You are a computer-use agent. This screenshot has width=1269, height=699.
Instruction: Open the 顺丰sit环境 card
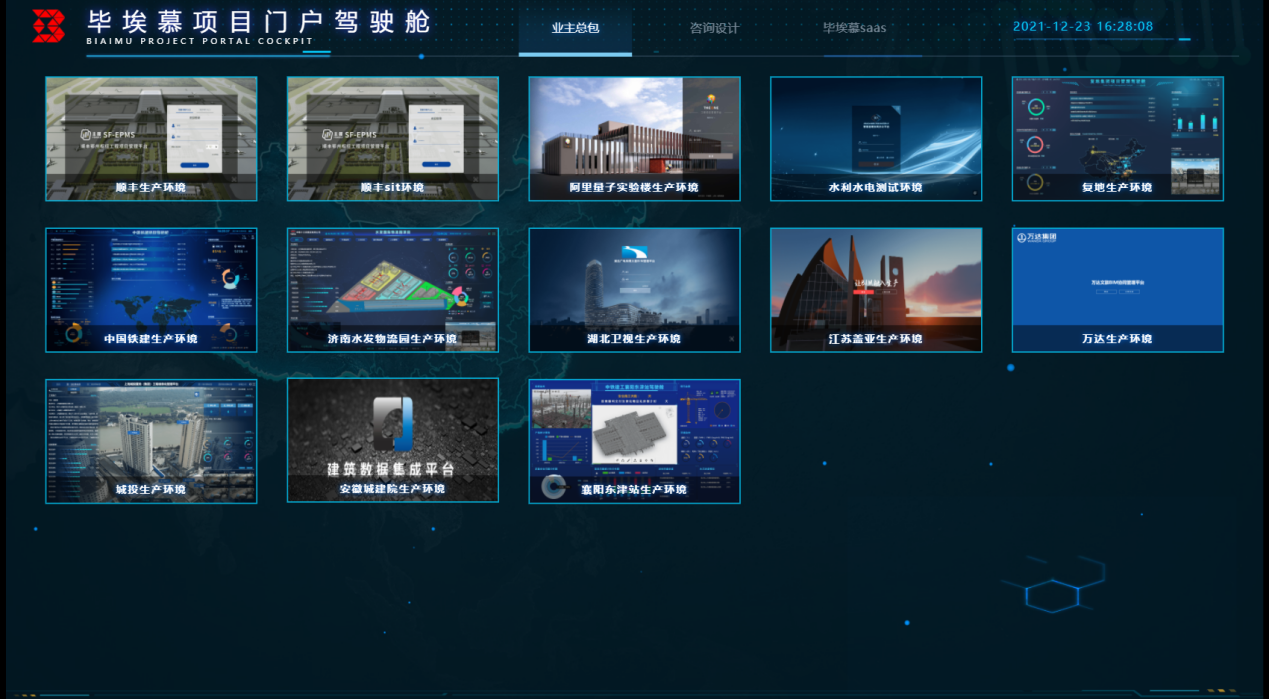coord(393,139)
